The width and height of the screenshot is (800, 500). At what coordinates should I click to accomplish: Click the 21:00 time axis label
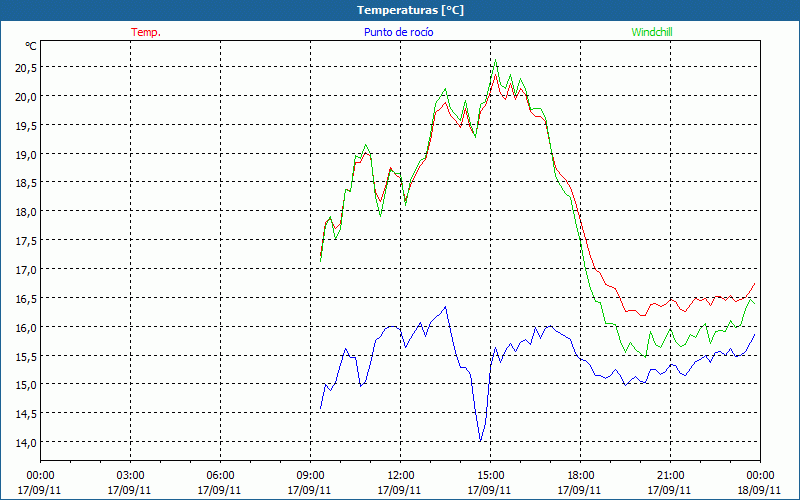[x=670, y=476]
